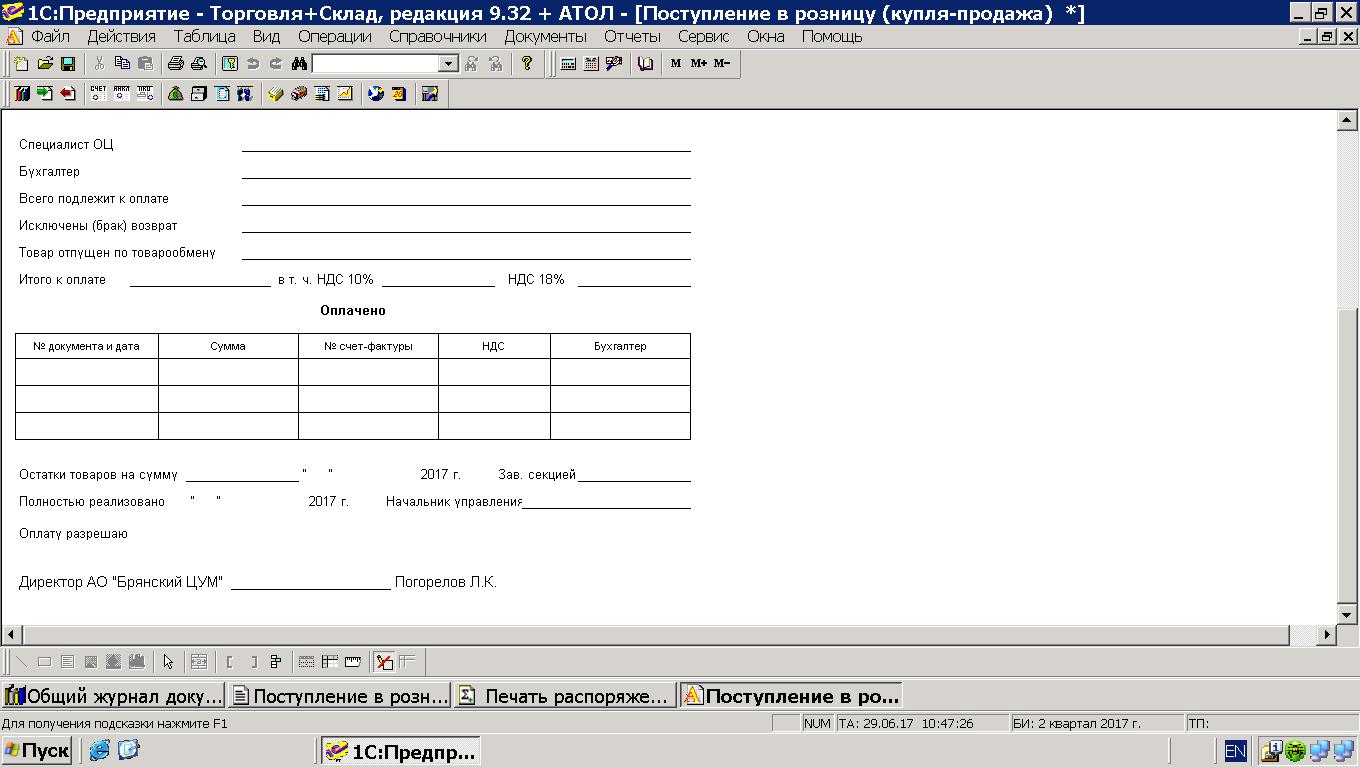Viewport: 1360px width, 768px height.
Task: Click the open folder icon in toolbar
Action: [45, 64]
